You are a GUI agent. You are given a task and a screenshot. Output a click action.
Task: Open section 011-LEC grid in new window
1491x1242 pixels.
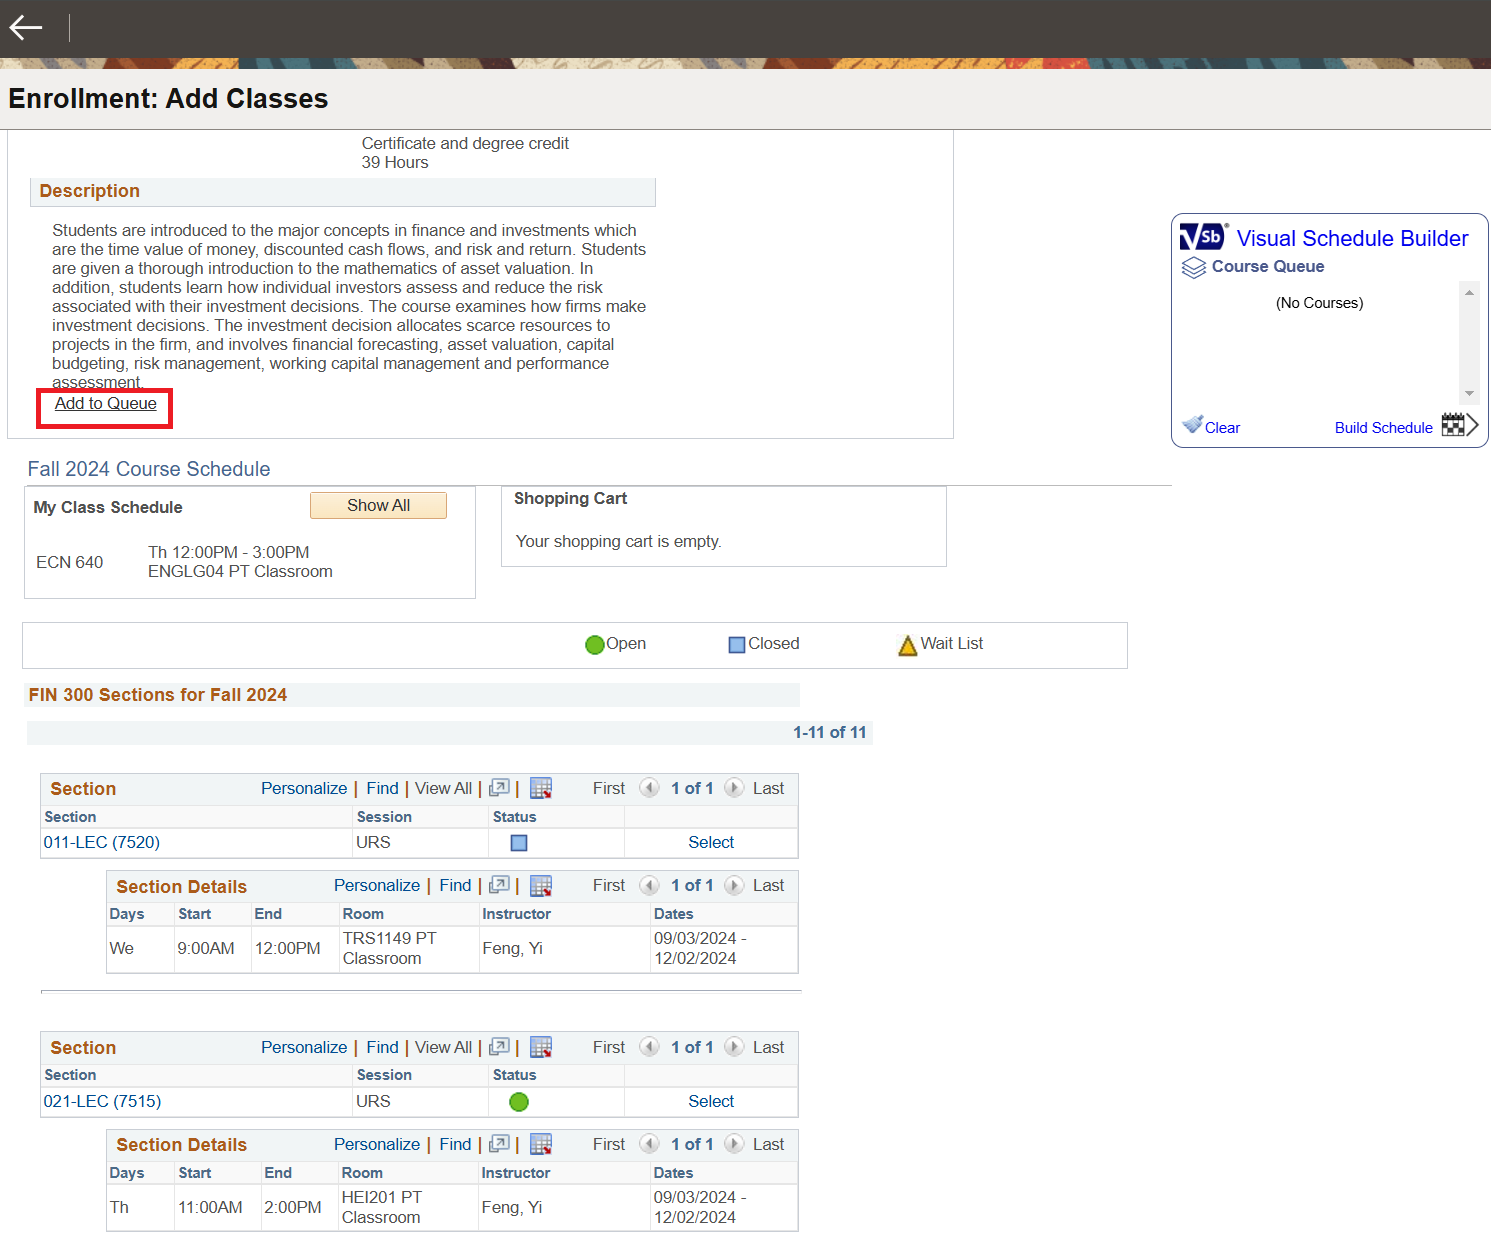(499, 789)
